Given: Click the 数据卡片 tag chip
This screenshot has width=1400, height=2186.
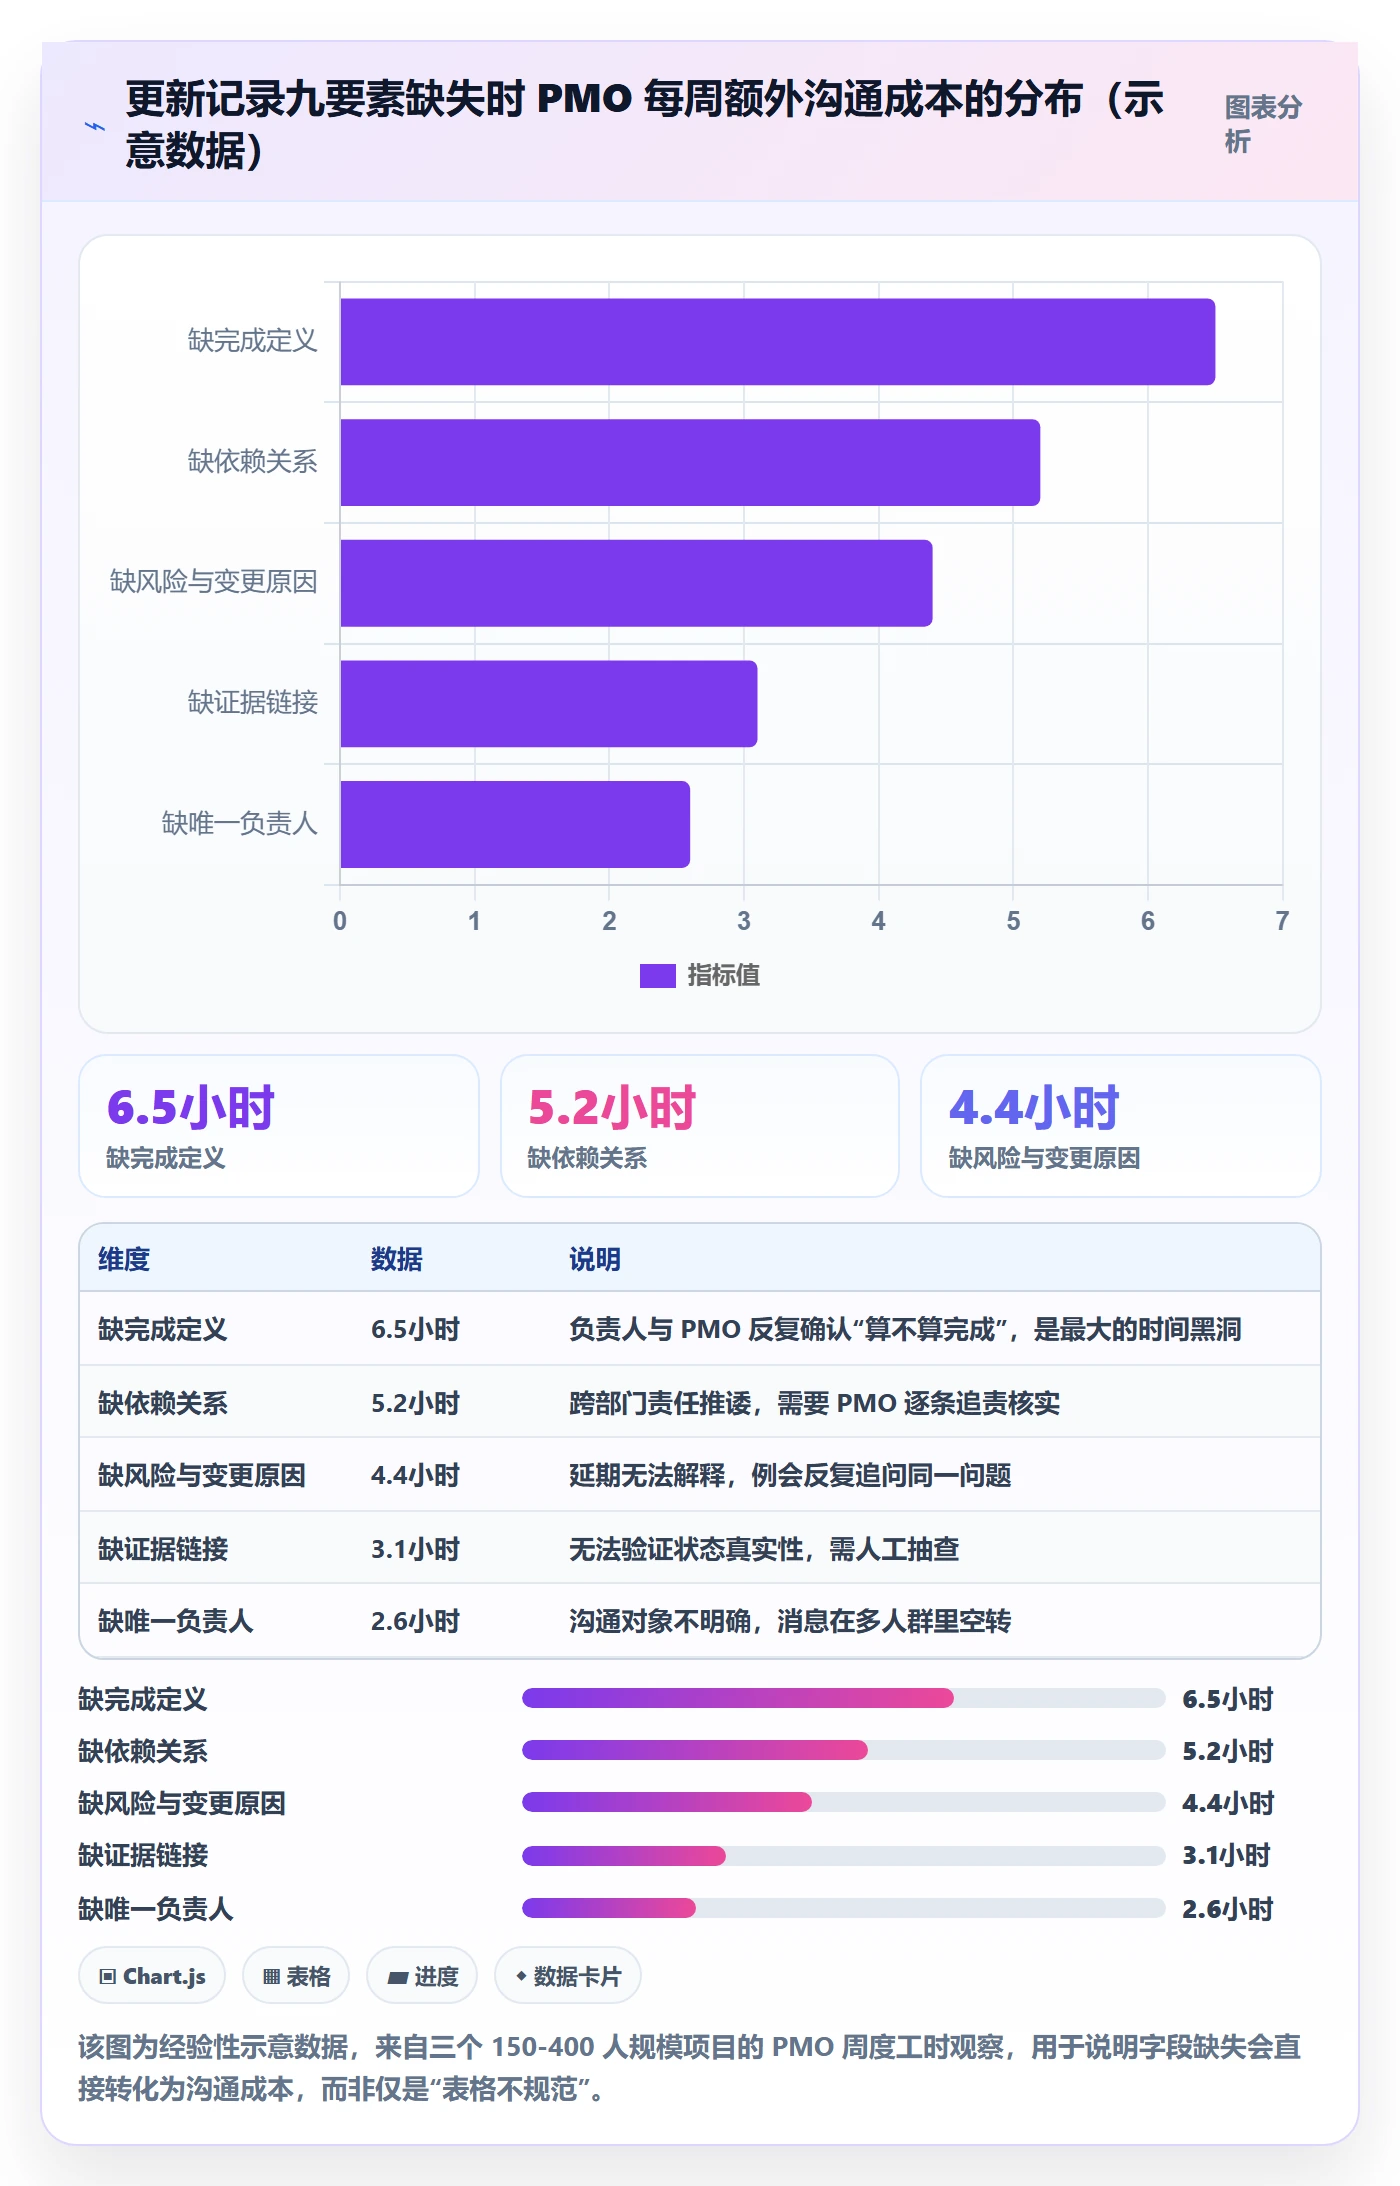Looking at the screenshot, I should coord(568,1976).
